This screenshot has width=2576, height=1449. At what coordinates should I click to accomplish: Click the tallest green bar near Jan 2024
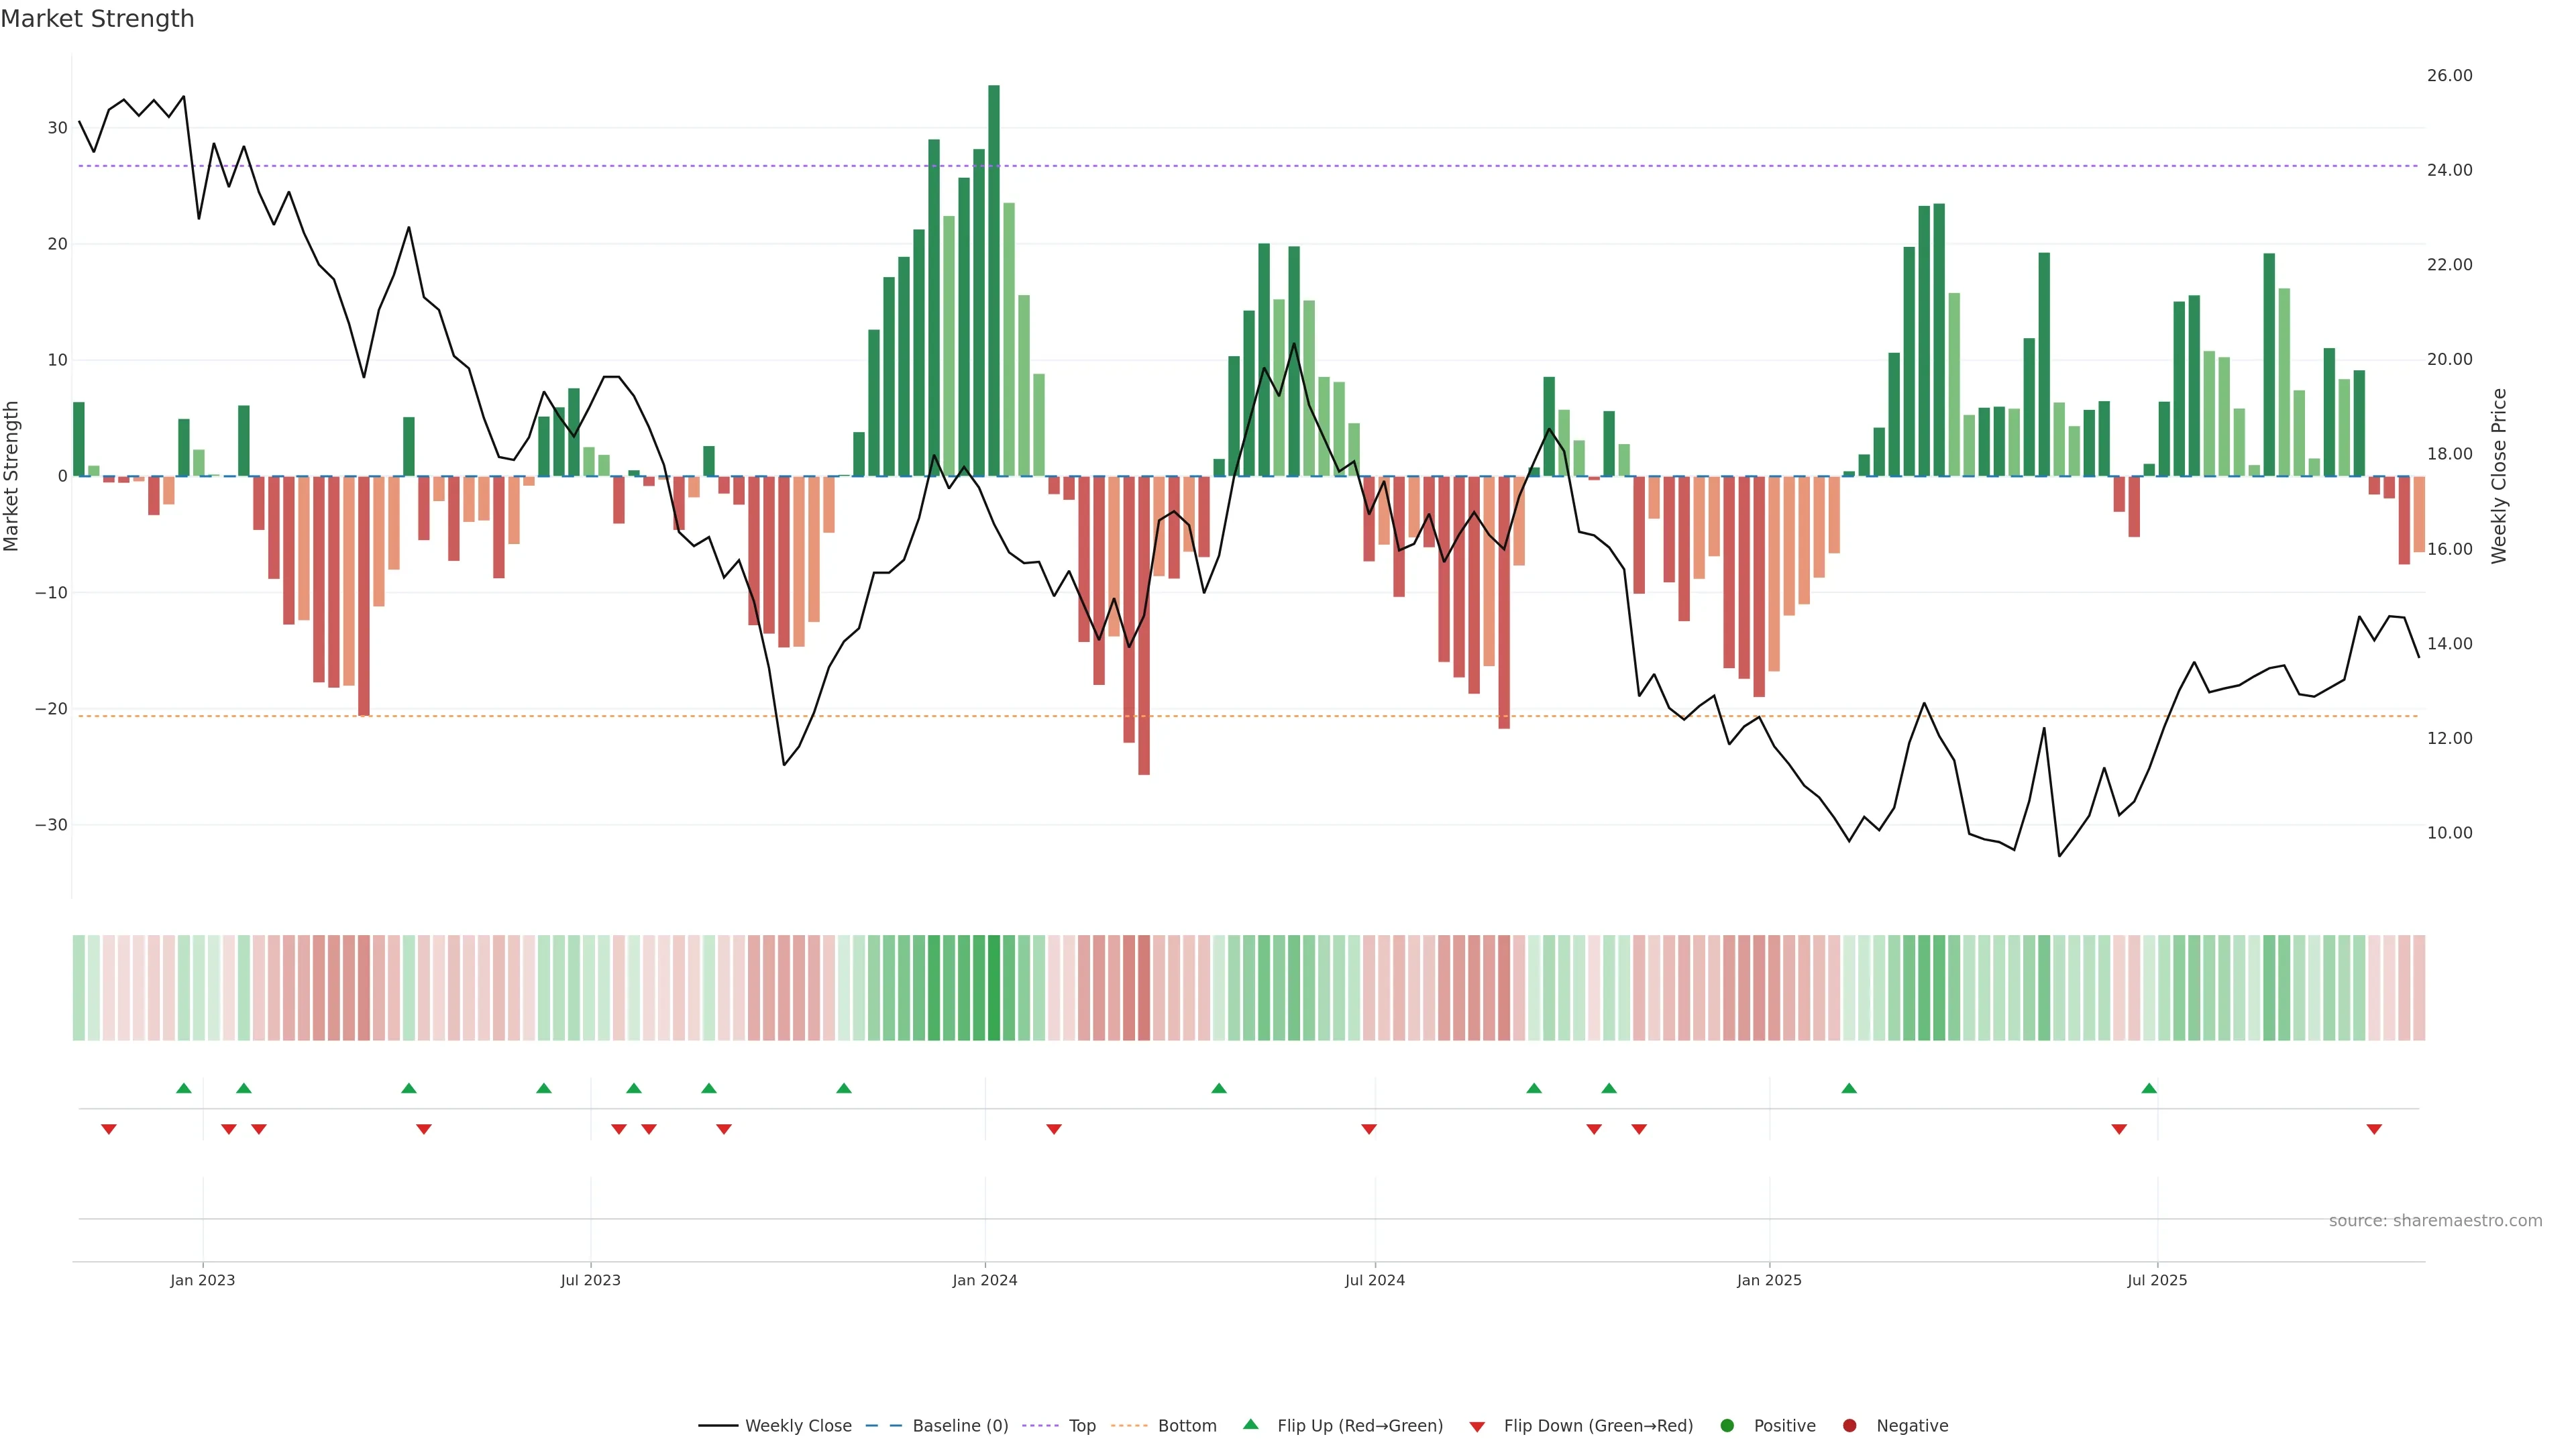[993, 280]
